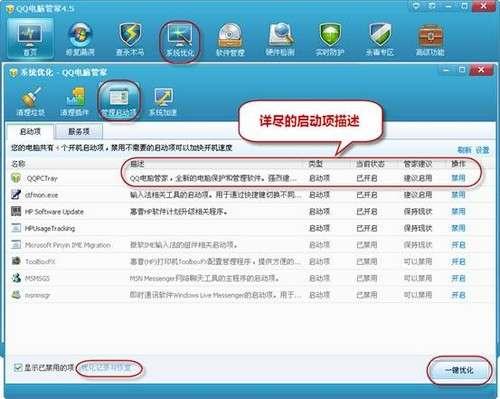The height and width of the screenshot is (399, 500).
Task: Open the toolbox icon in top toolbar
Action: pos(430,38)
